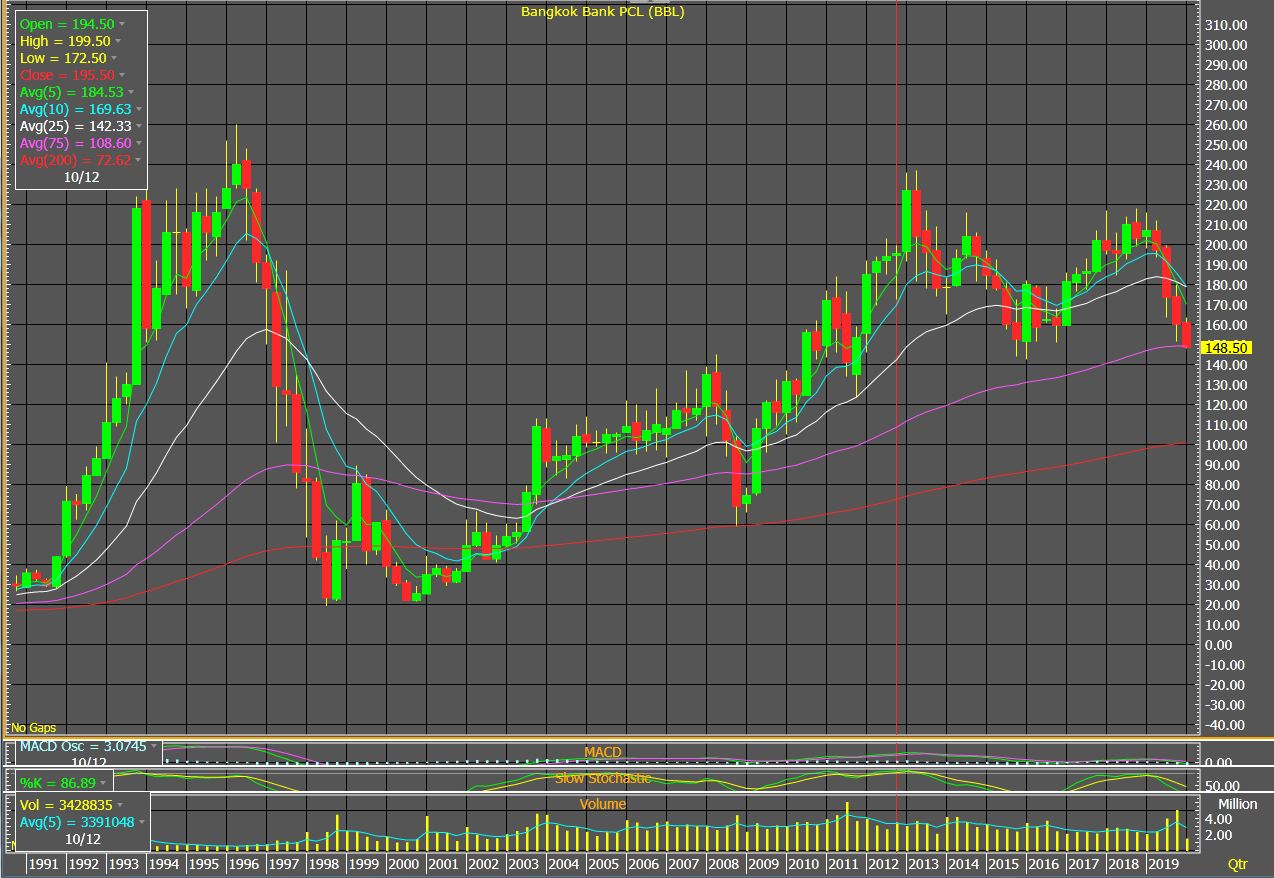
Task: Open the MACD Osc = 3.0745 dropdown arrow
Action: pos(153,746)
